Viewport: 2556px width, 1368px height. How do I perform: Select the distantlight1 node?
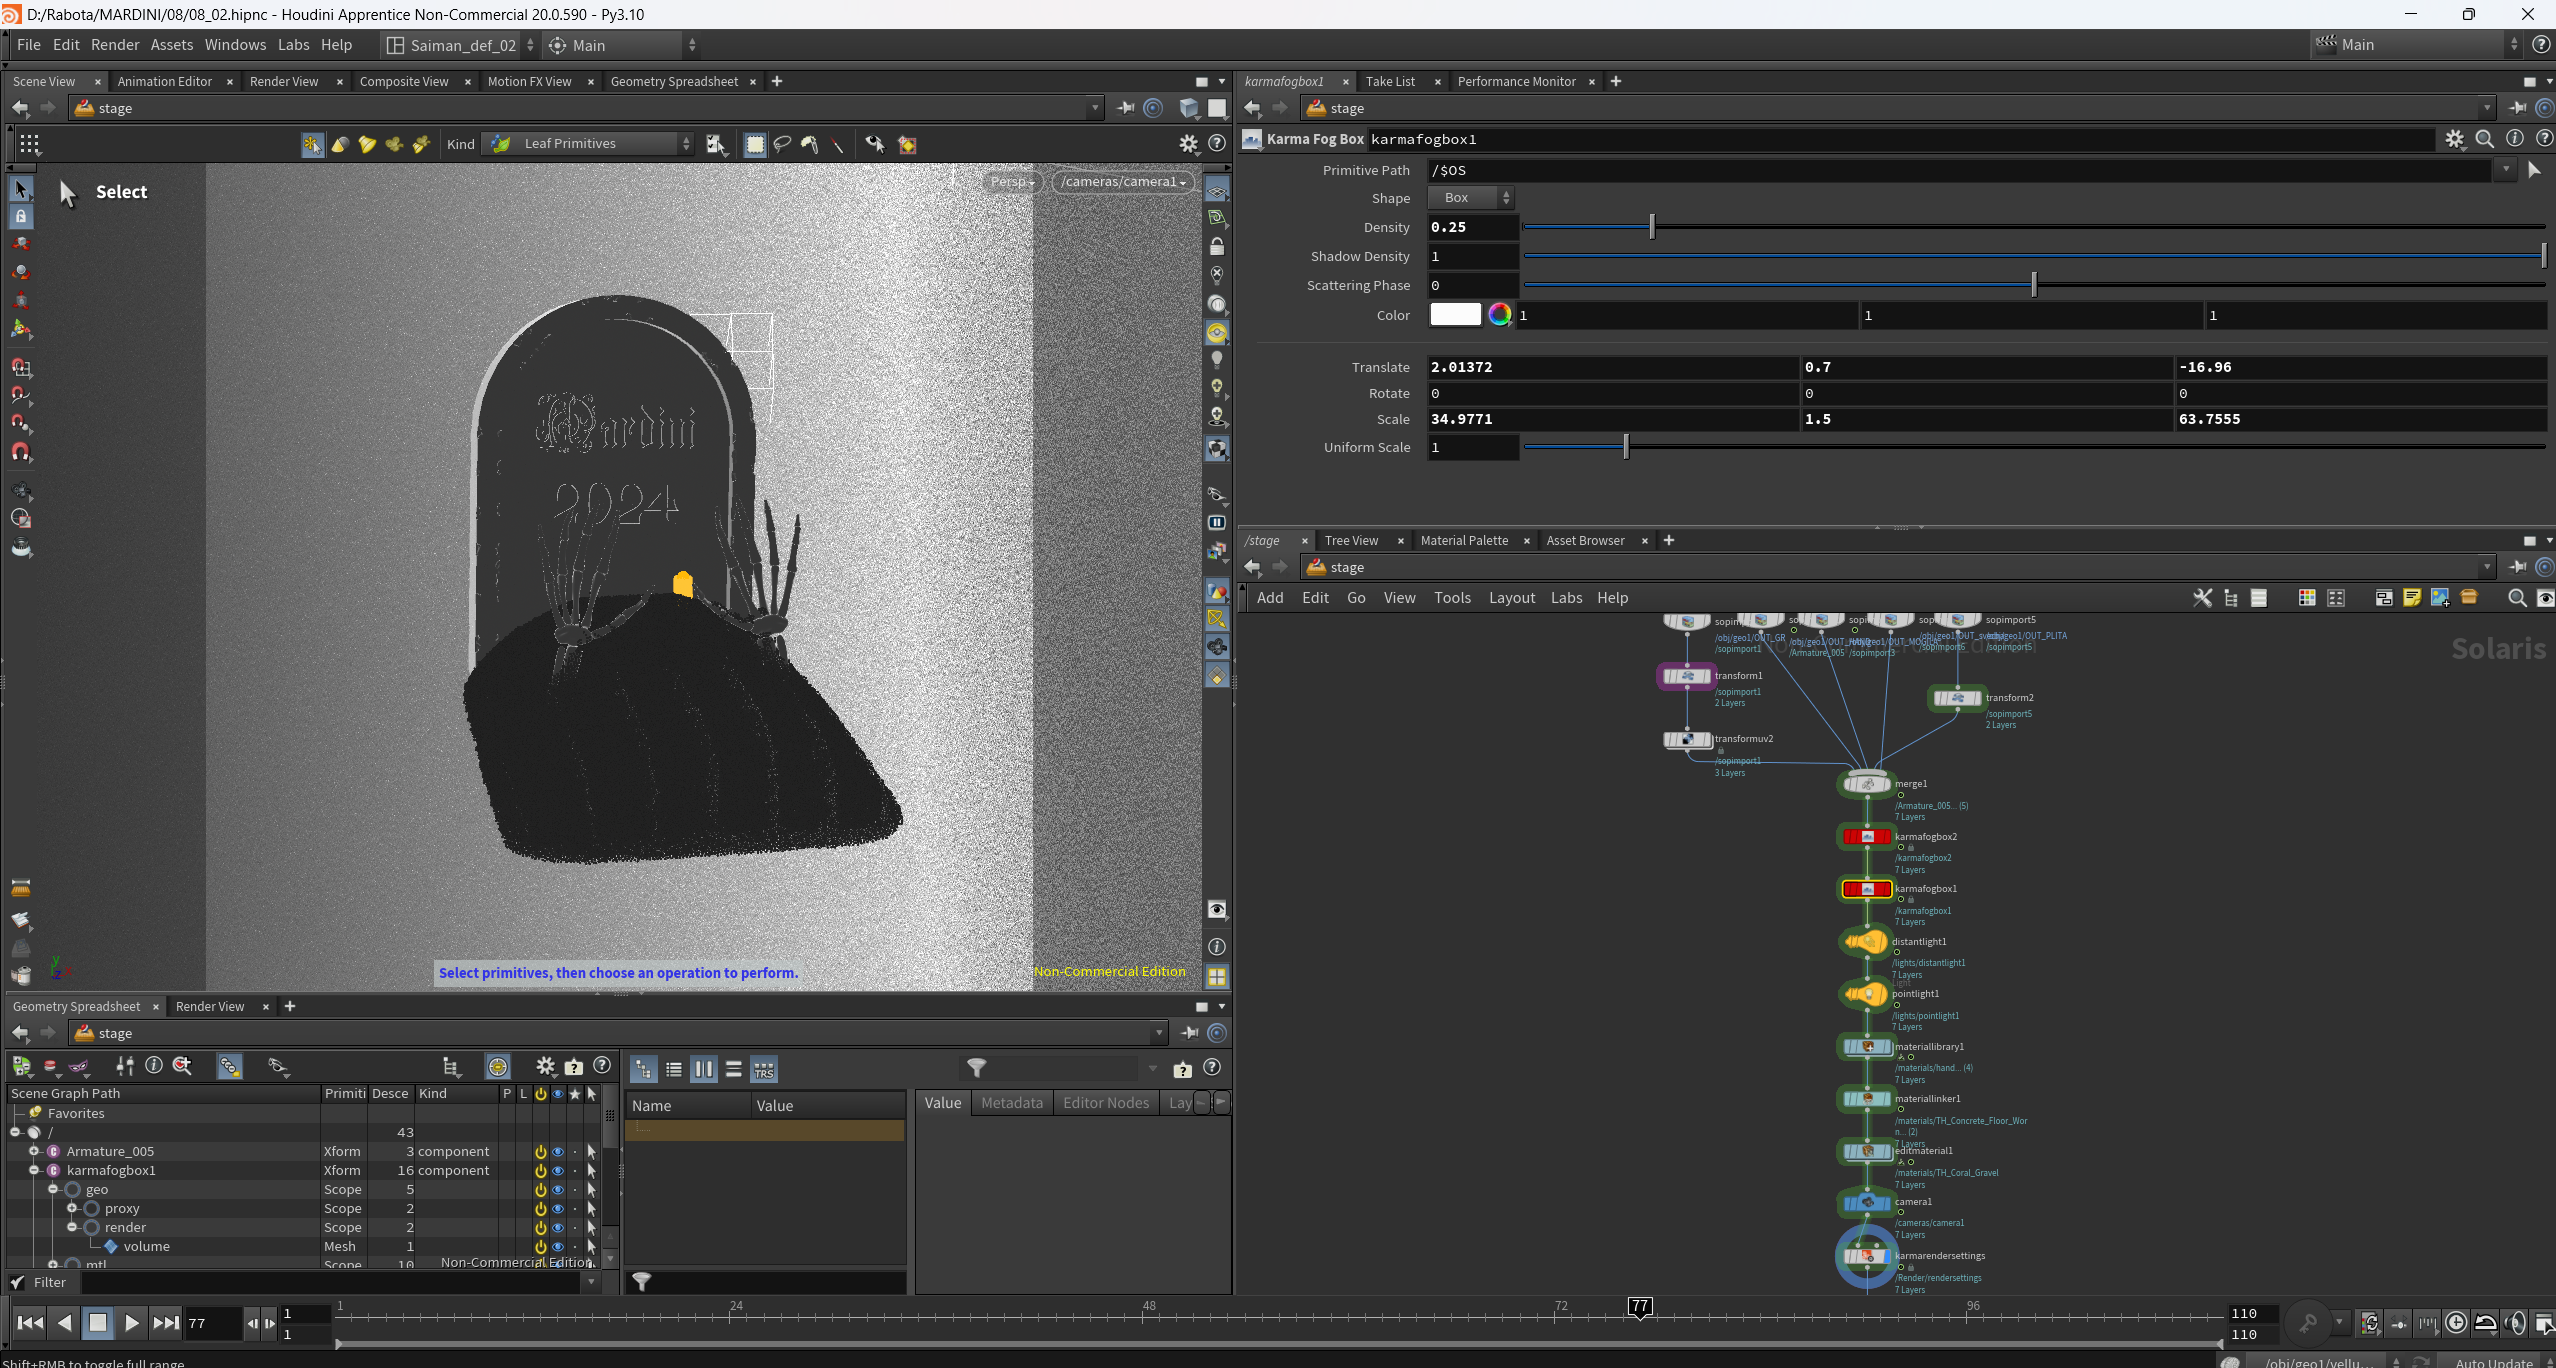click(x=1865, y=942)
